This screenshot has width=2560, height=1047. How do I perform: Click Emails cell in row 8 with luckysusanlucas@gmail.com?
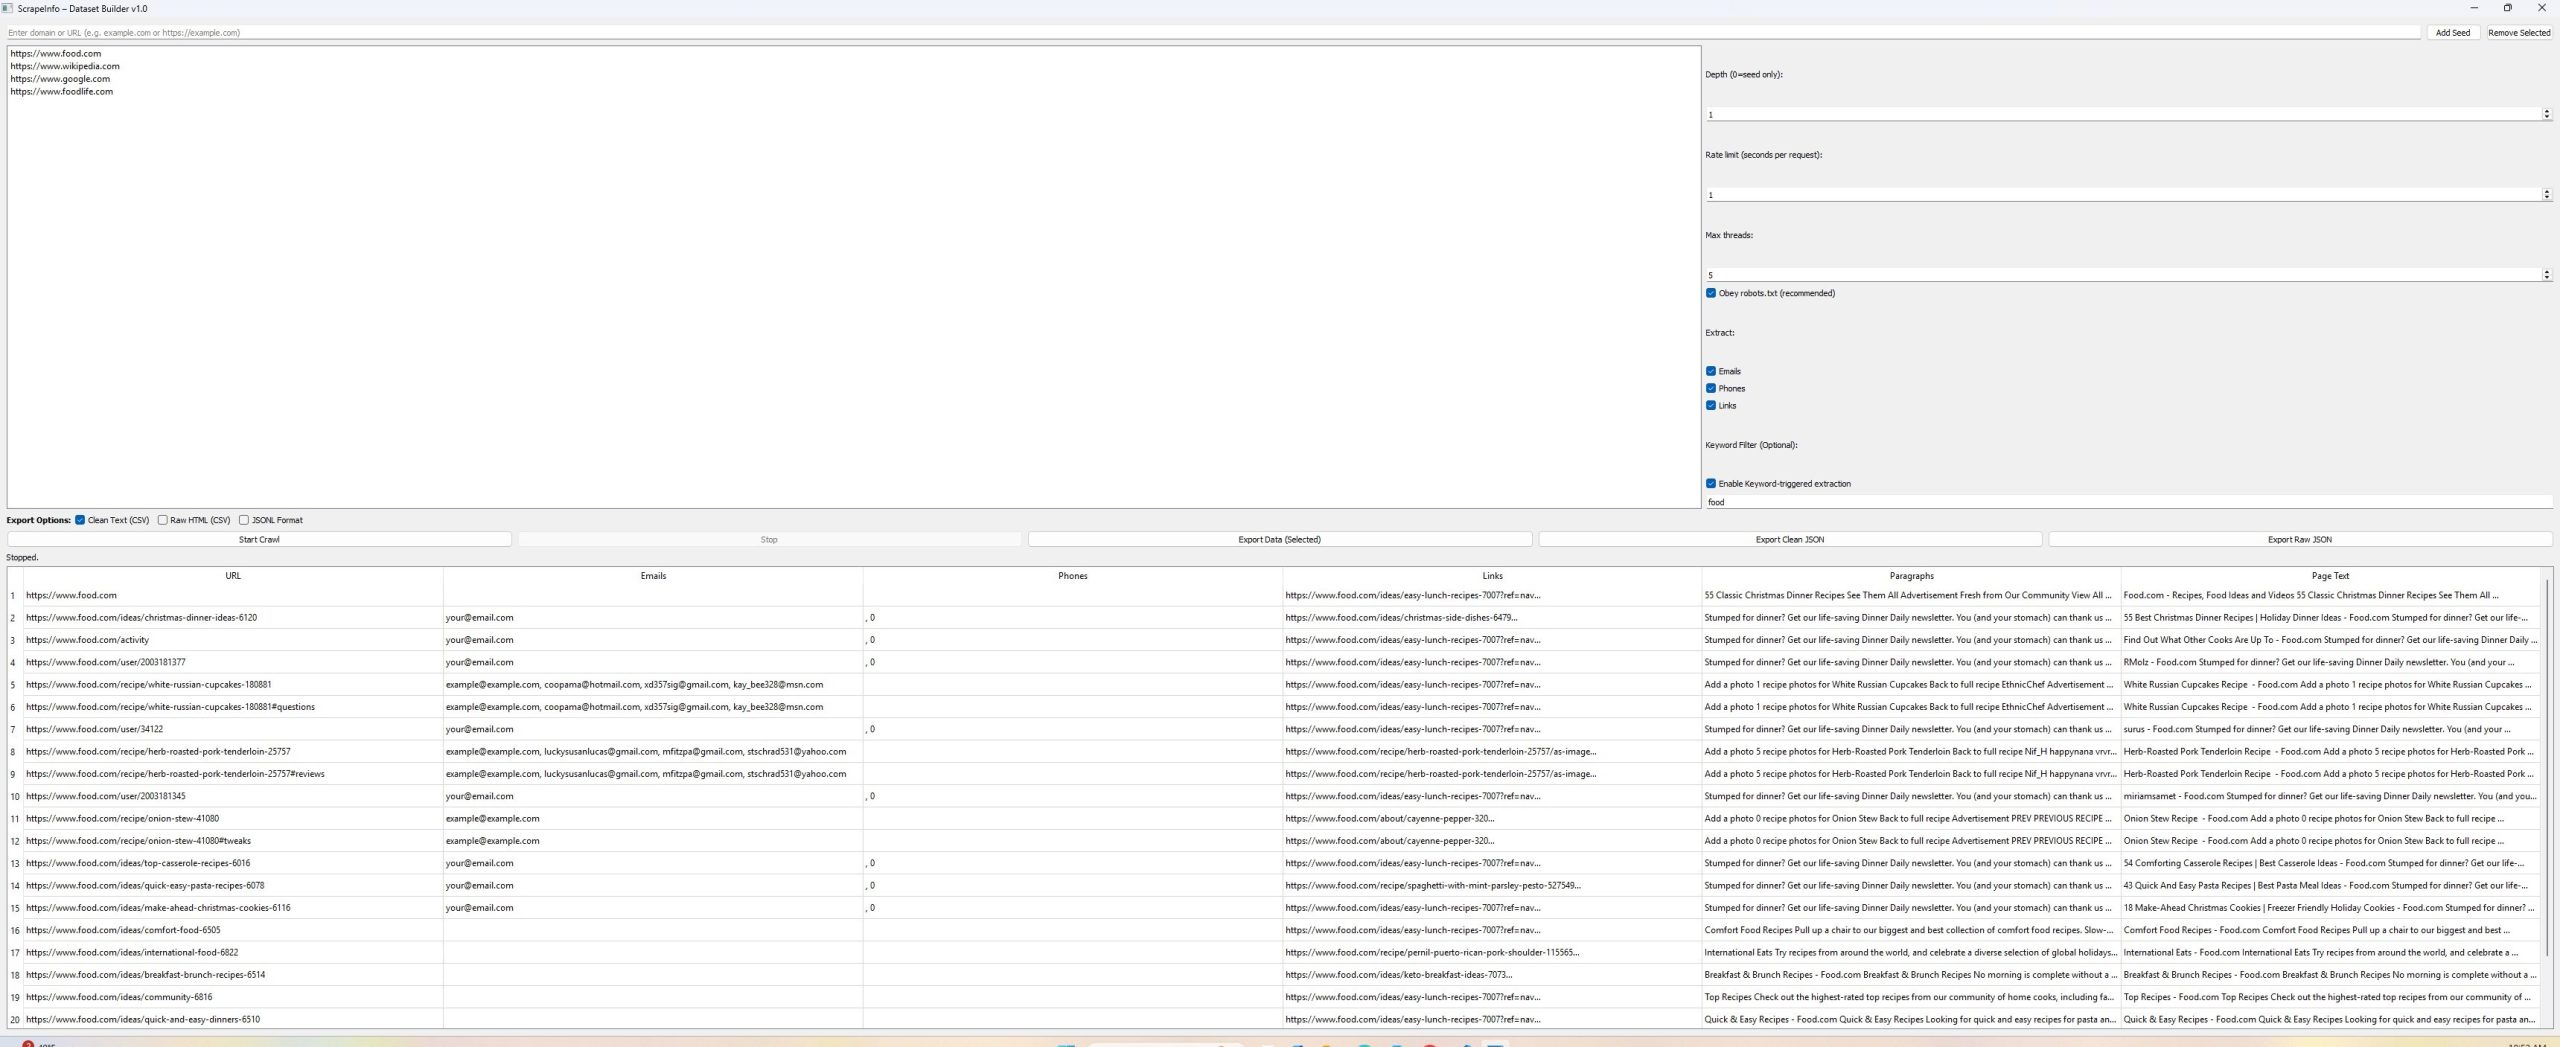[x=653, y=752]
